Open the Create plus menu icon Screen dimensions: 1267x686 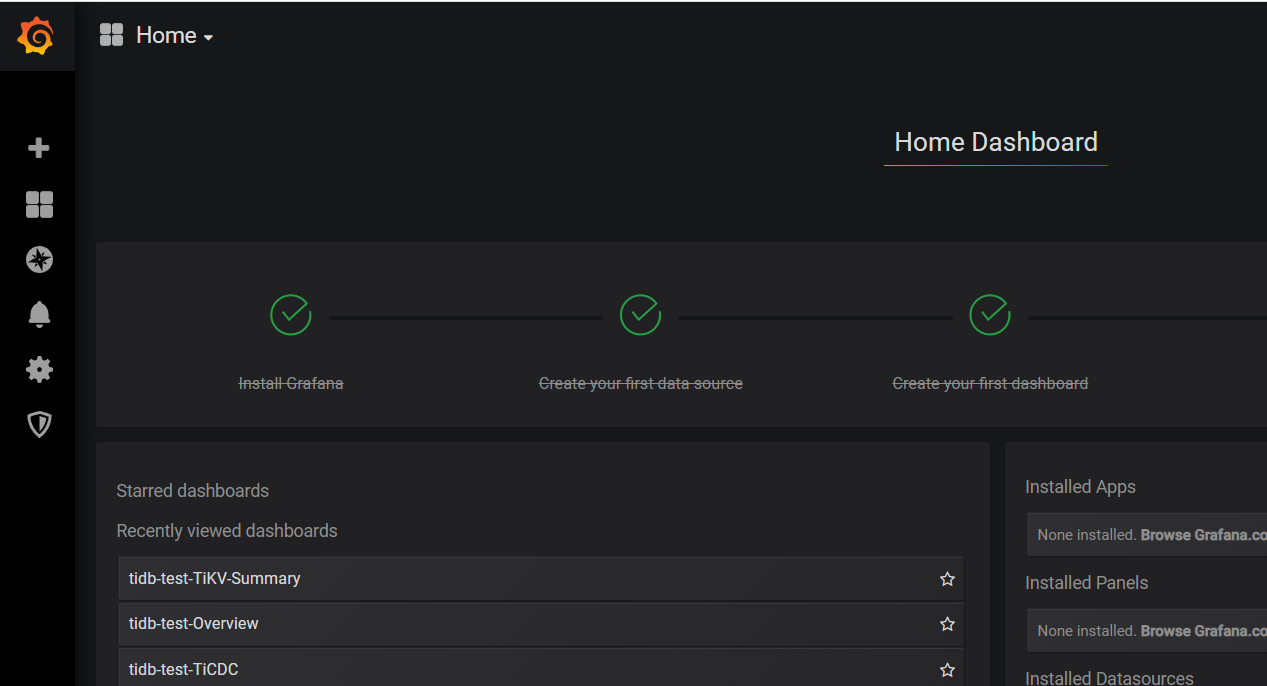[39, 148]
